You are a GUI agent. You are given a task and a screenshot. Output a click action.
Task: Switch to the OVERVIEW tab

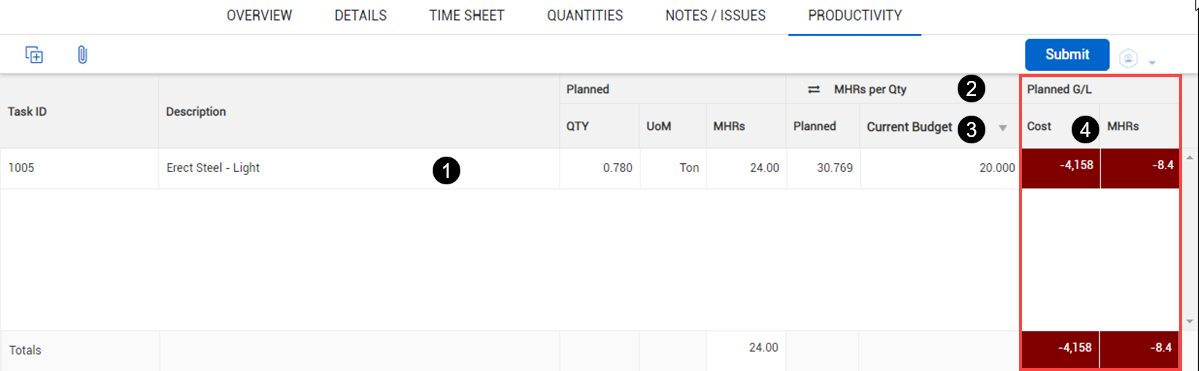point(259,15)
